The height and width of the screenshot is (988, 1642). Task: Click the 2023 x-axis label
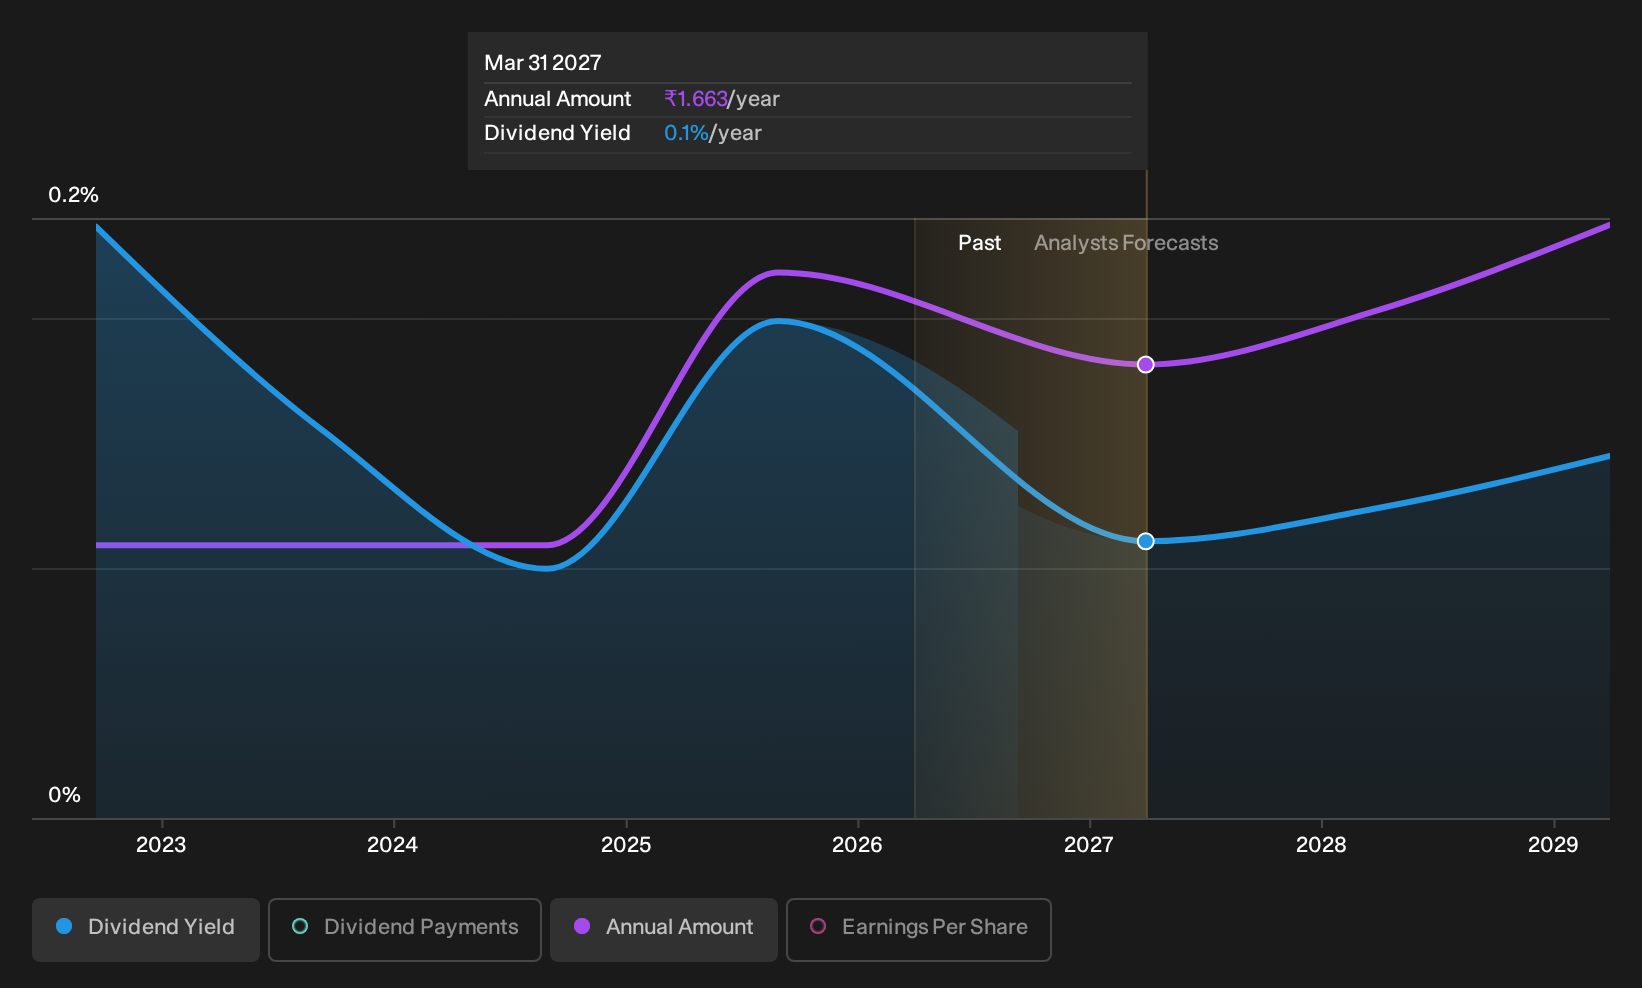[x=161, y=845]
